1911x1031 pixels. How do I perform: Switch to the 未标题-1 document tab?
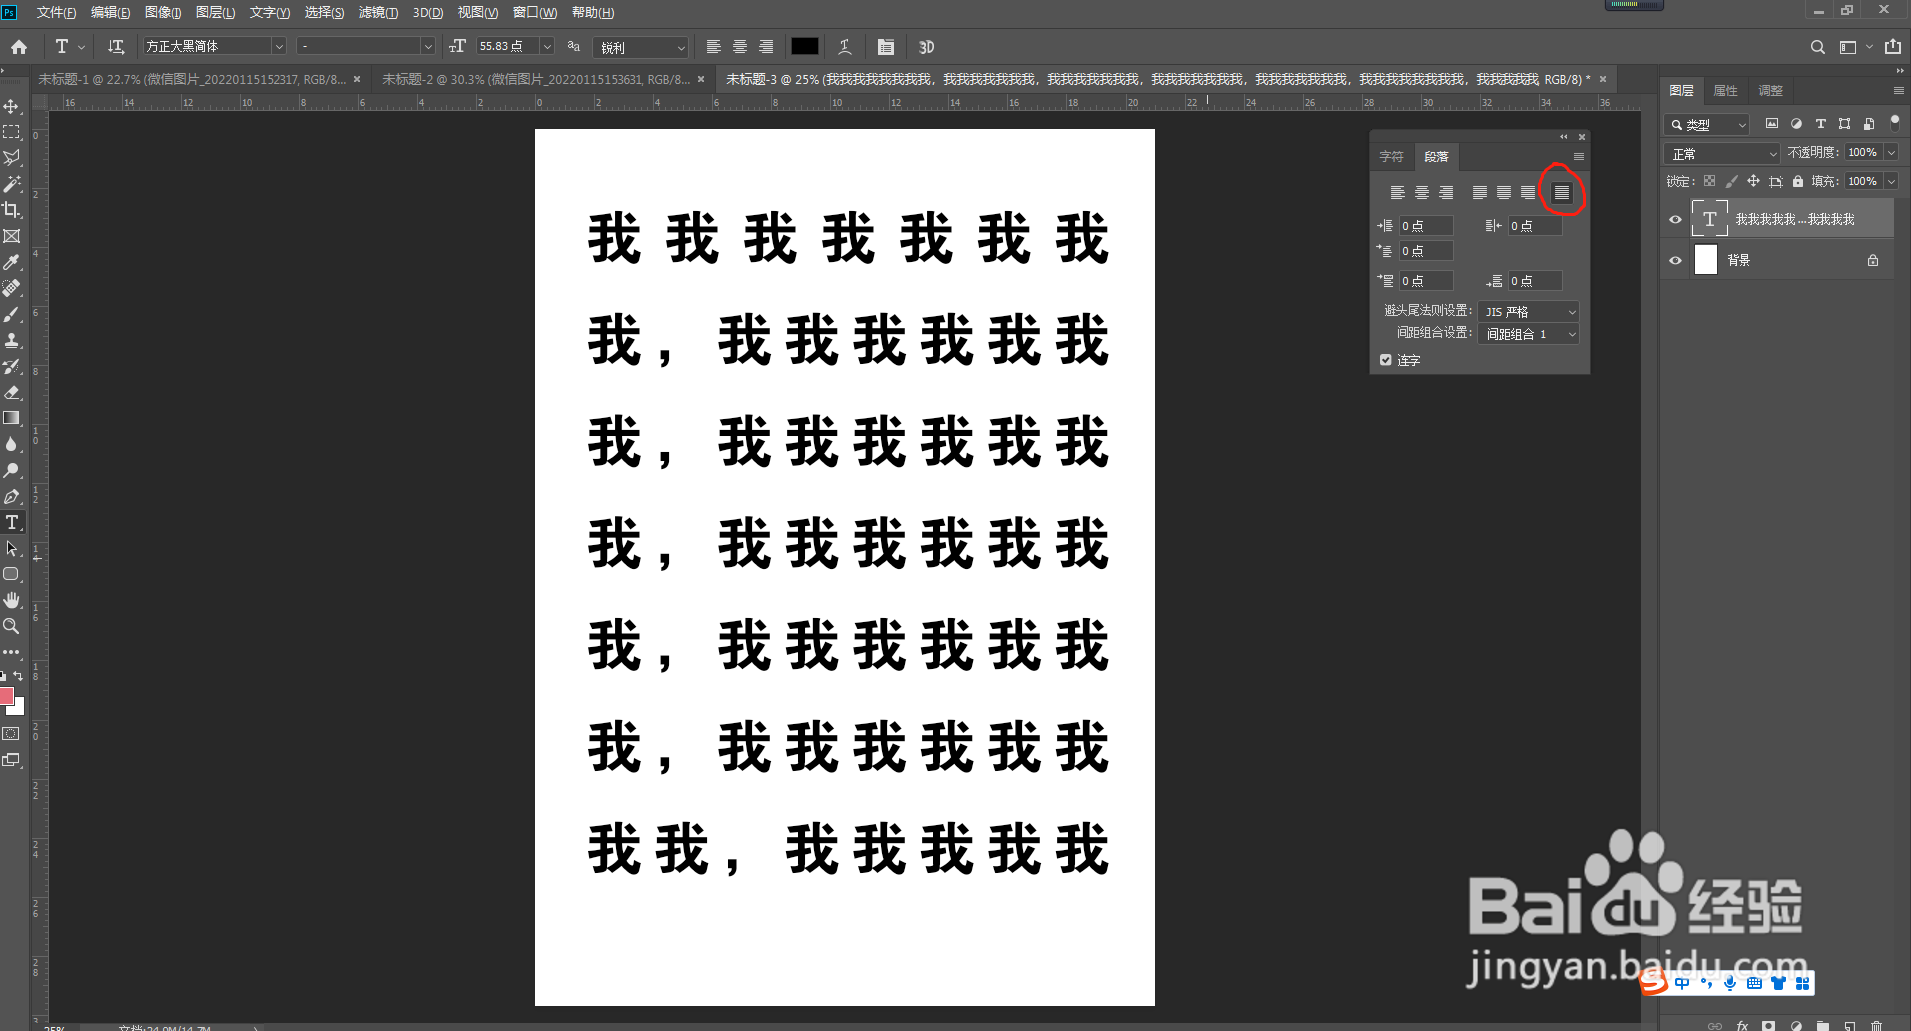(x=192, y=79)
